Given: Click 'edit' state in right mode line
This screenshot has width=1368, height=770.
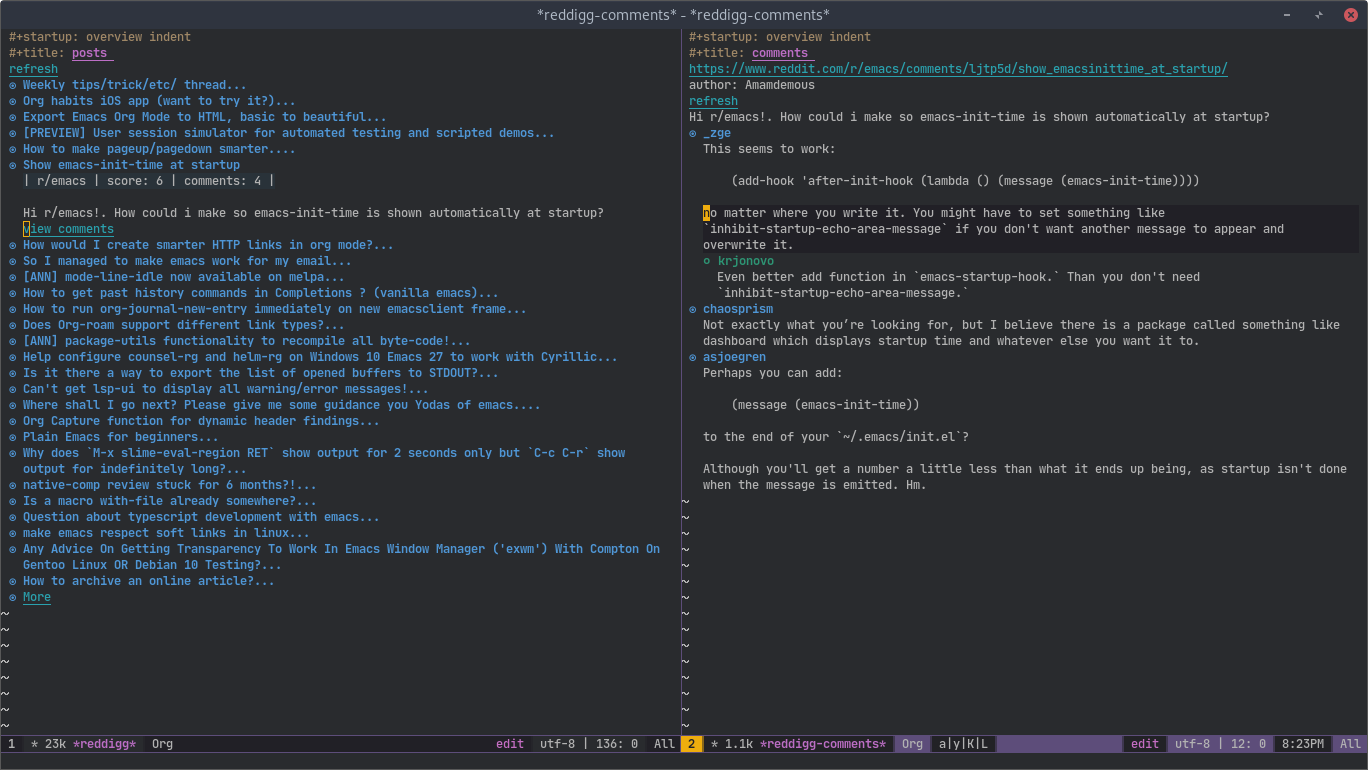Looking at the screenshot, I should [1145, 744].
